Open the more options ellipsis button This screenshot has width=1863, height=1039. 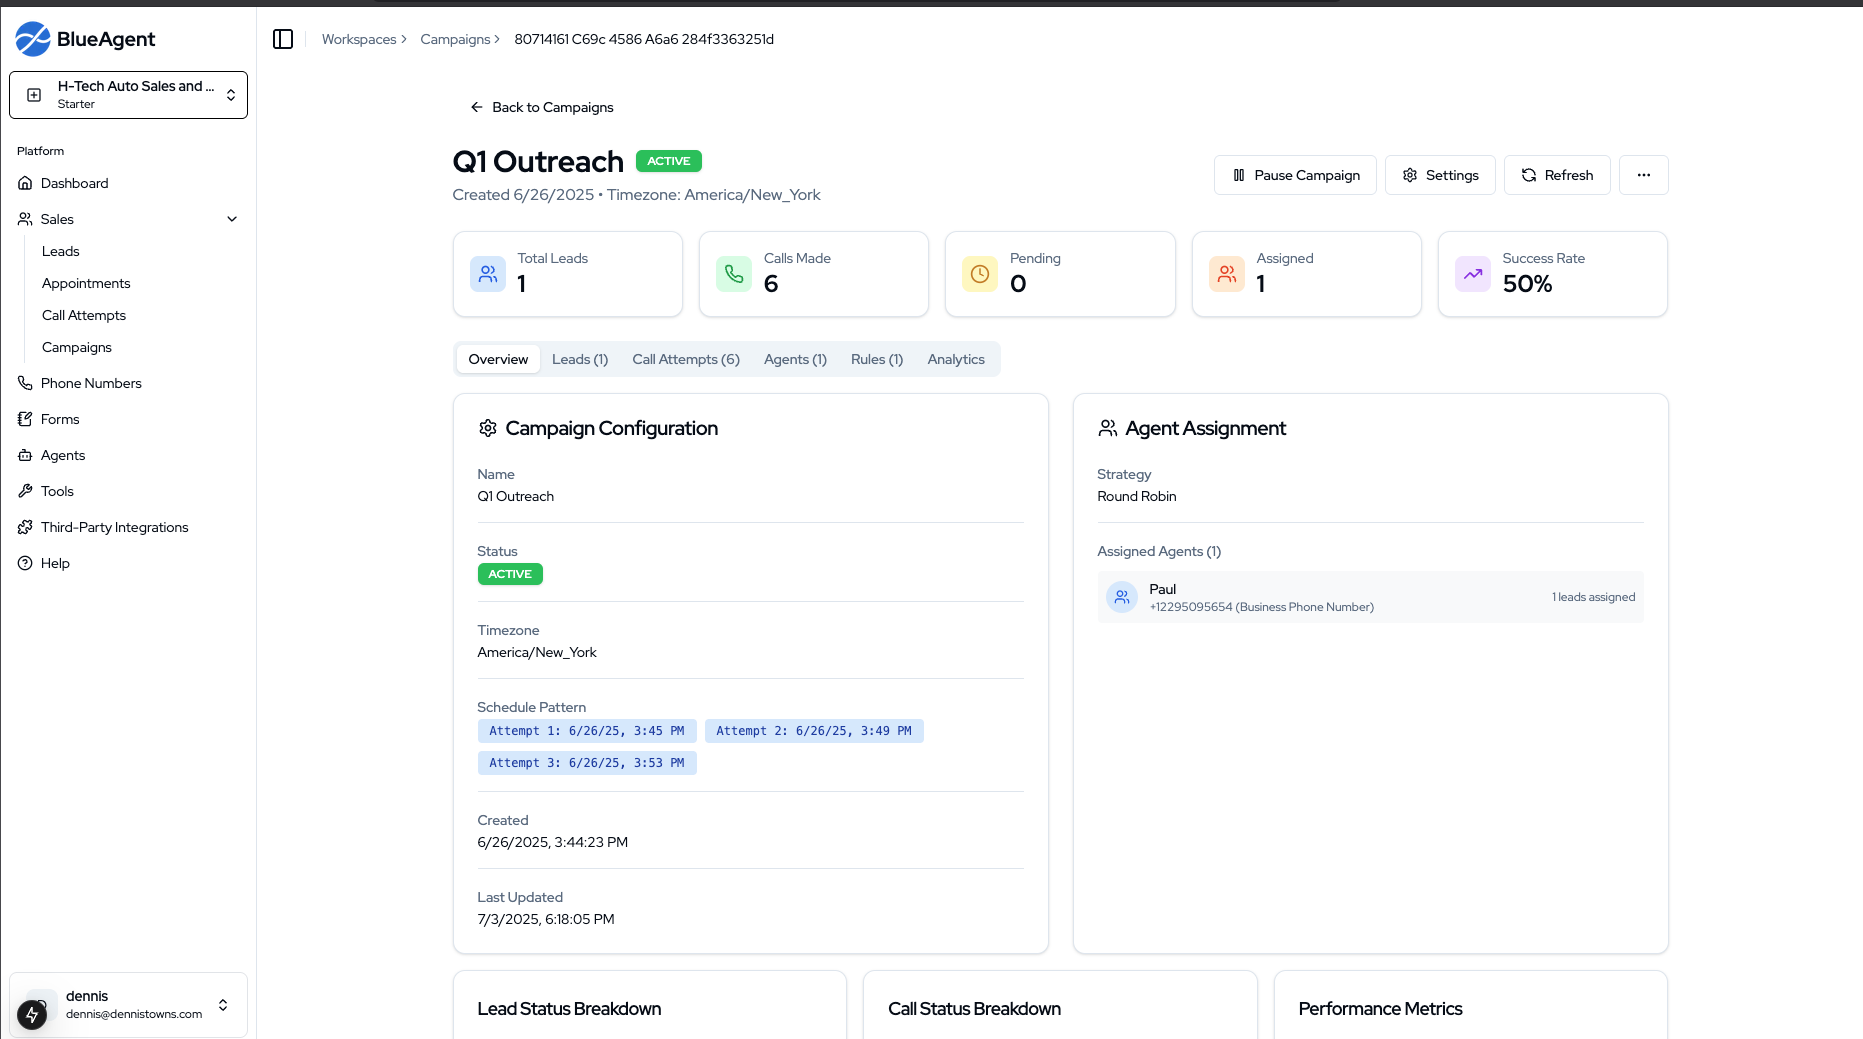click(1644, 175)
